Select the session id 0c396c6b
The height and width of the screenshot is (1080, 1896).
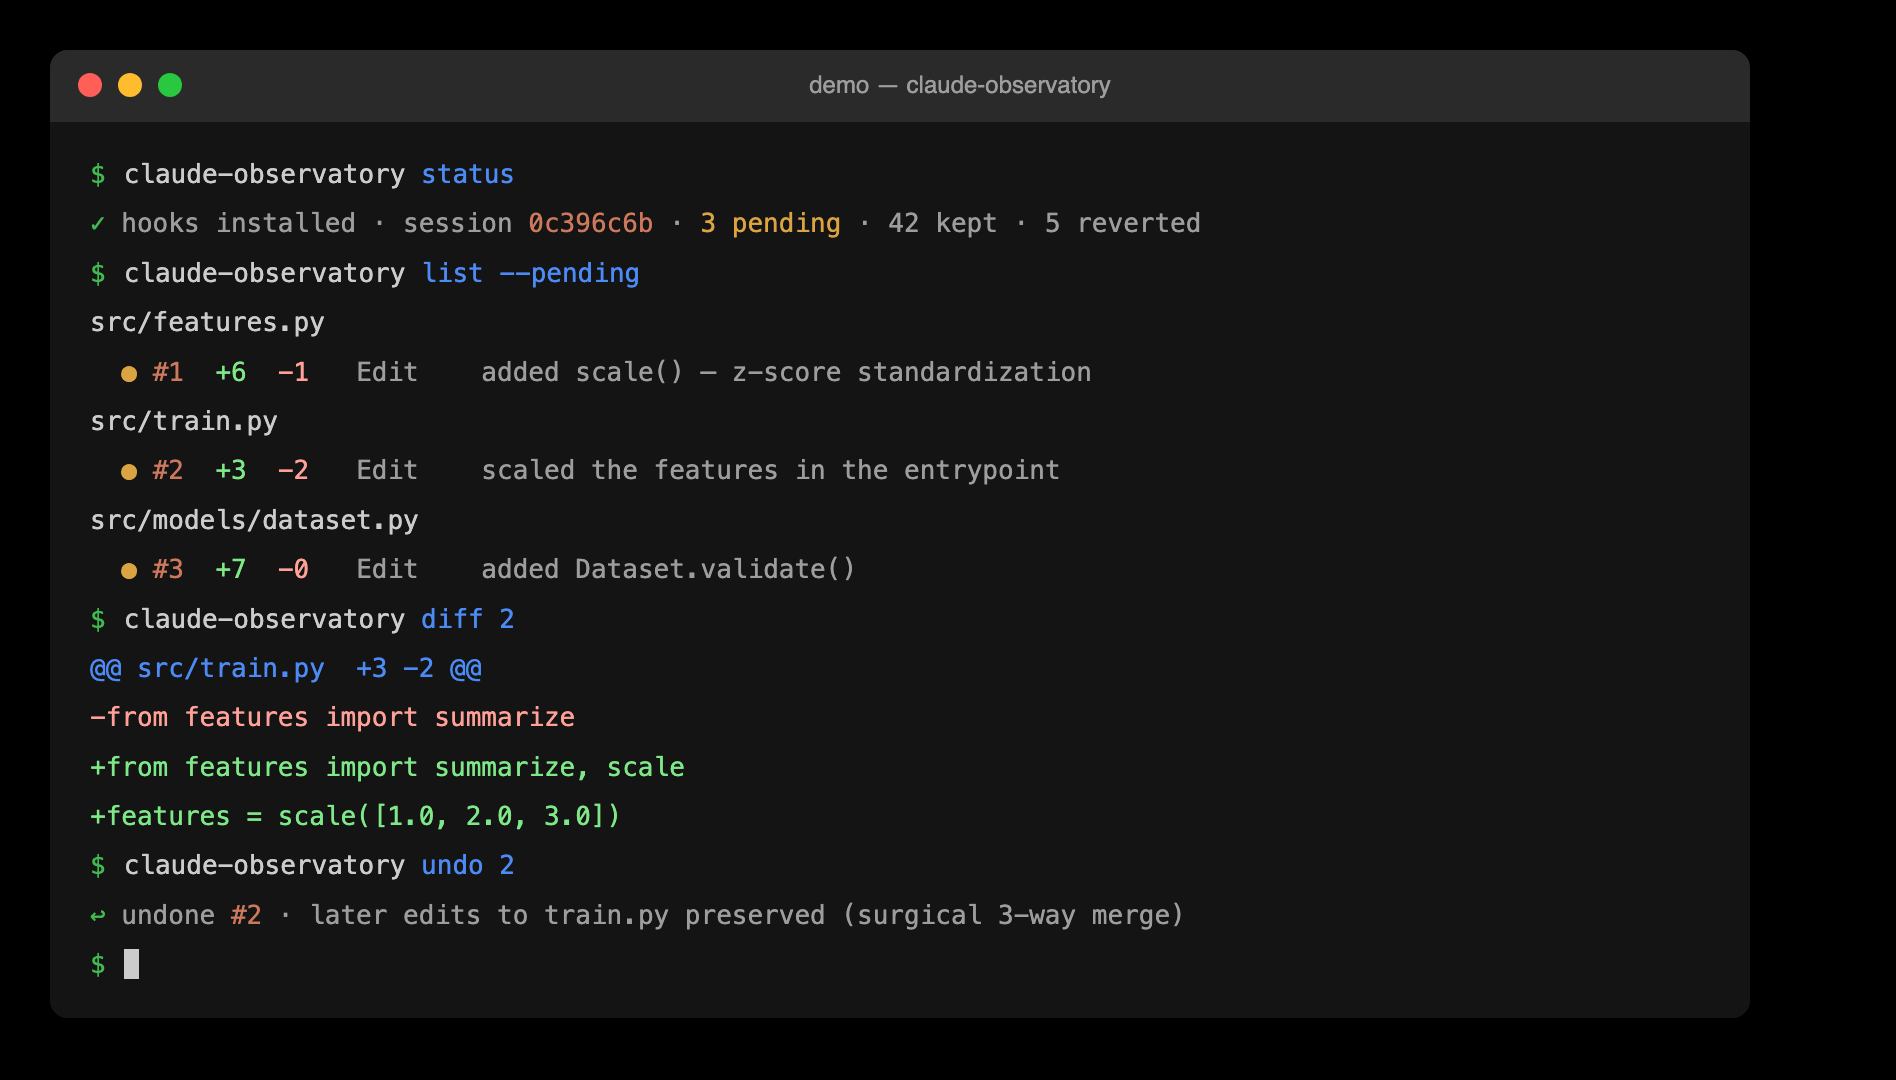tap(590, 223)
